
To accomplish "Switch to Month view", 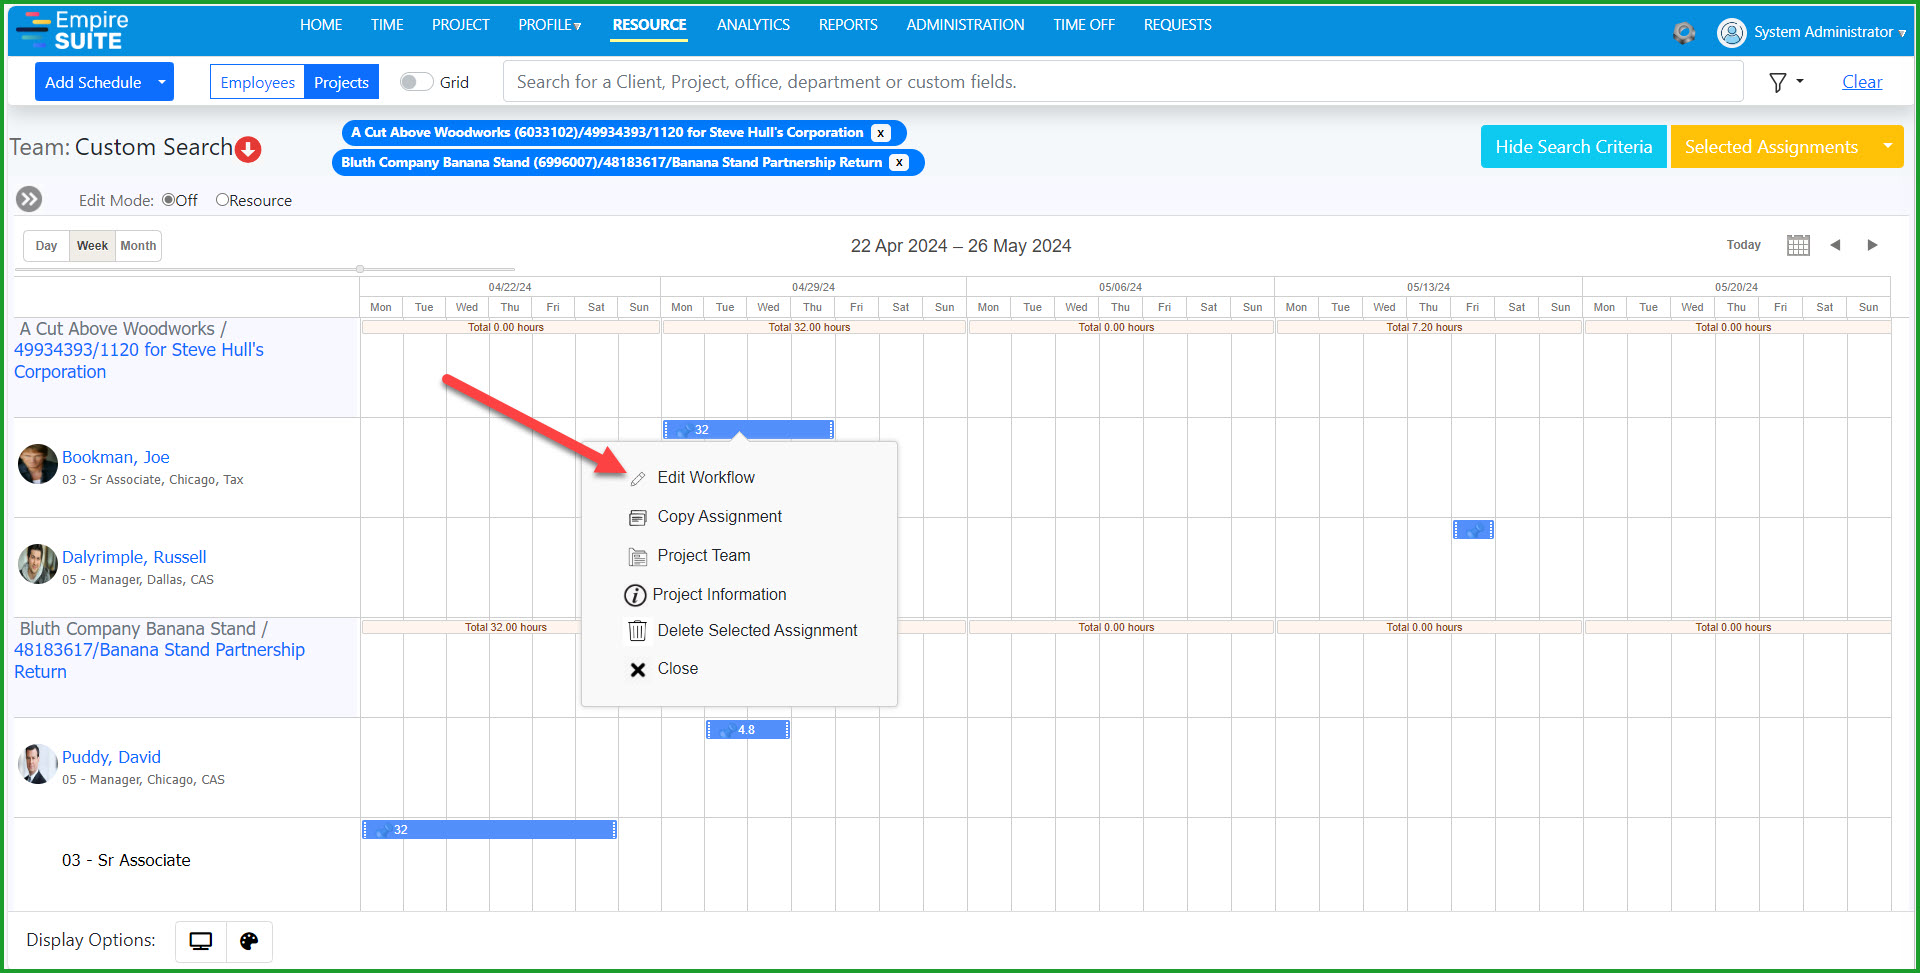I will click(138, 246).
